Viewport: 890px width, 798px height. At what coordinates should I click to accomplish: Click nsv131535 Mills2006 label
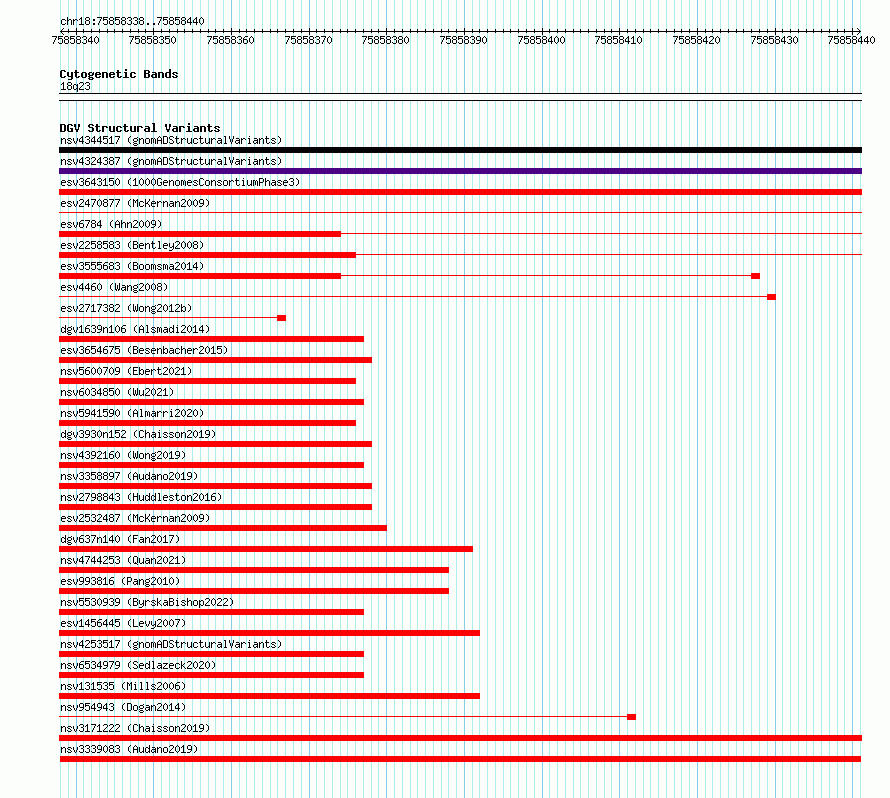click(123, 686)
